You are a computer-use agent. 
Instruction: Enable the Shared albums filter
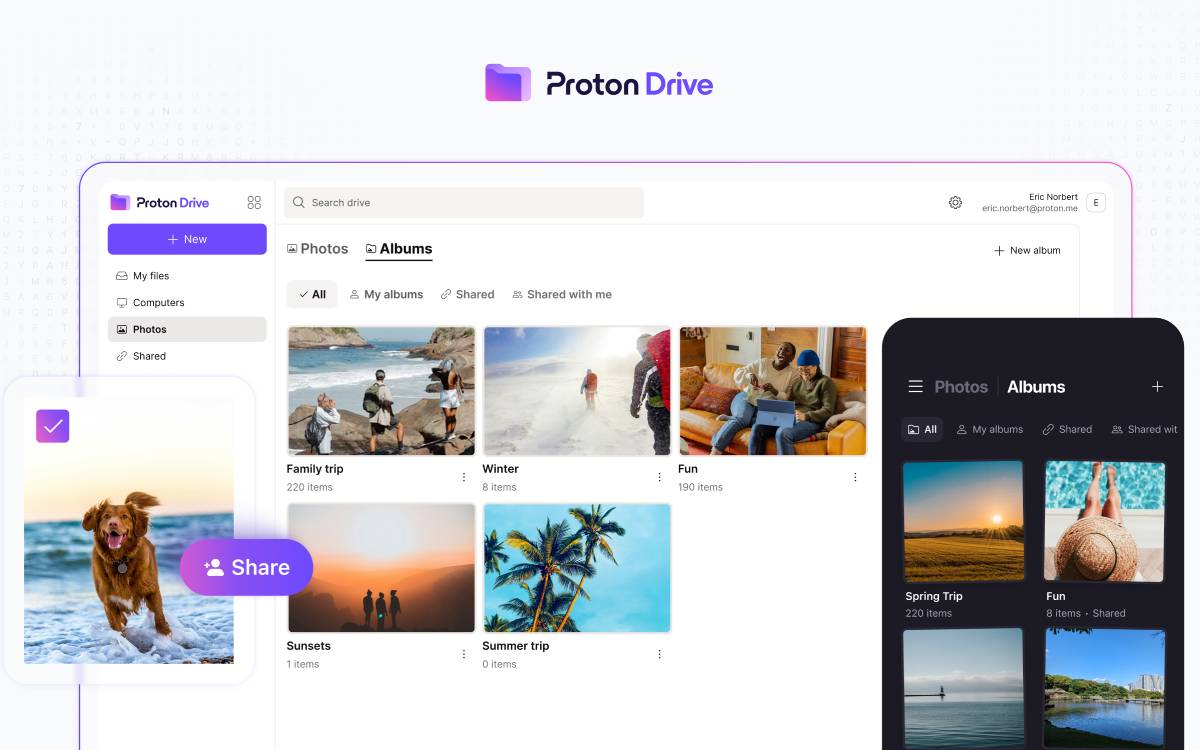[467, 294]
